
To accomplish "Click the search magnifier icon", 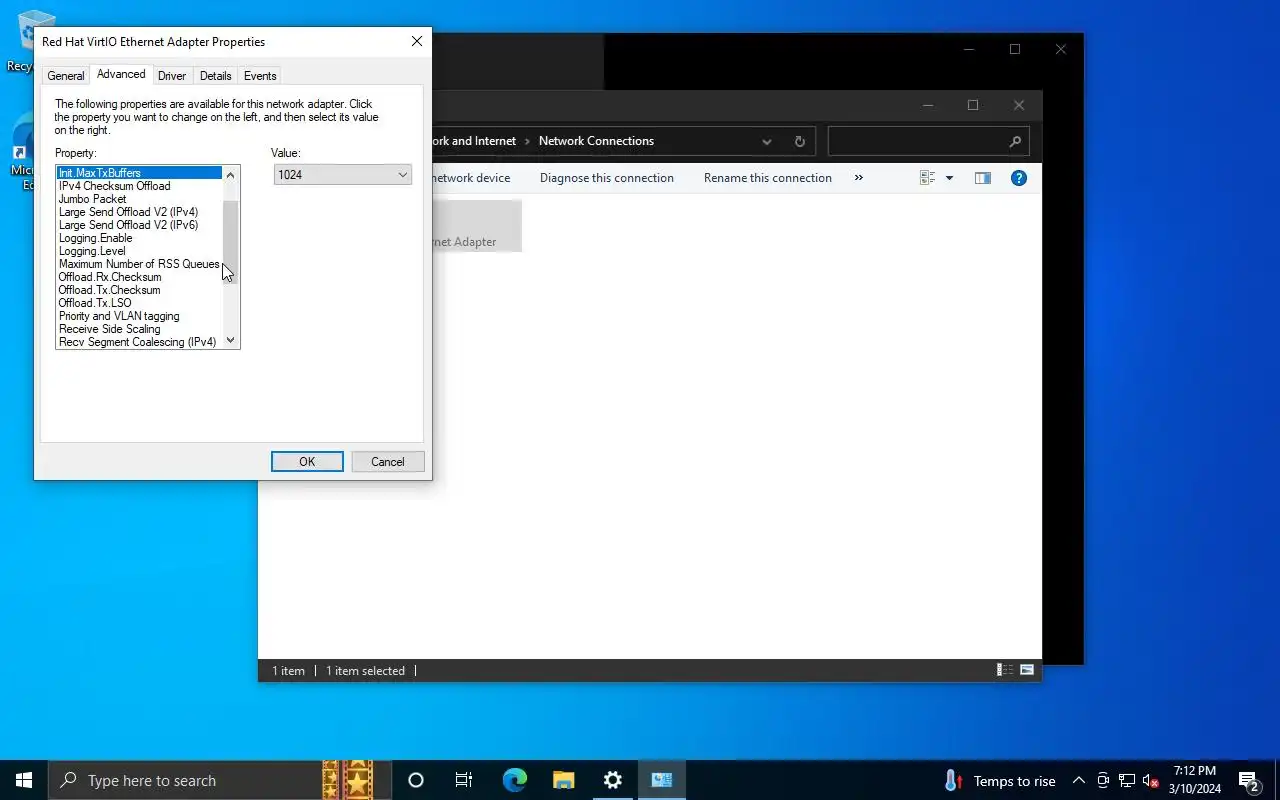I will click(1014, 142).
